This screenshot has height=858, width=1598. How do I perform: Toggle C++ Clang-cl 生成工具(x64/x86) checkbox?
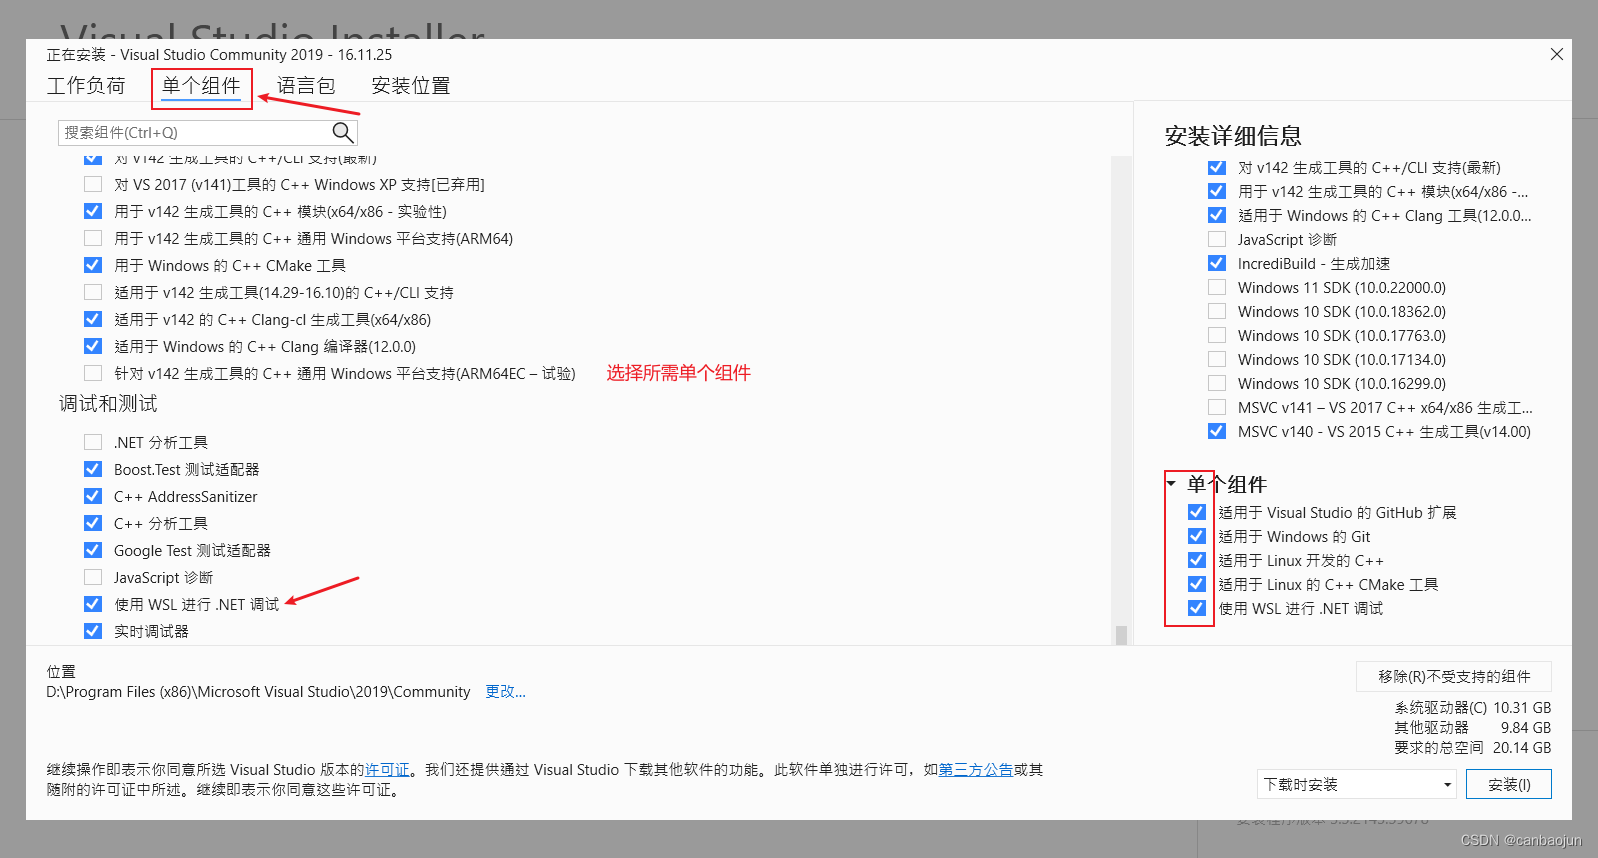pos(93,319)
